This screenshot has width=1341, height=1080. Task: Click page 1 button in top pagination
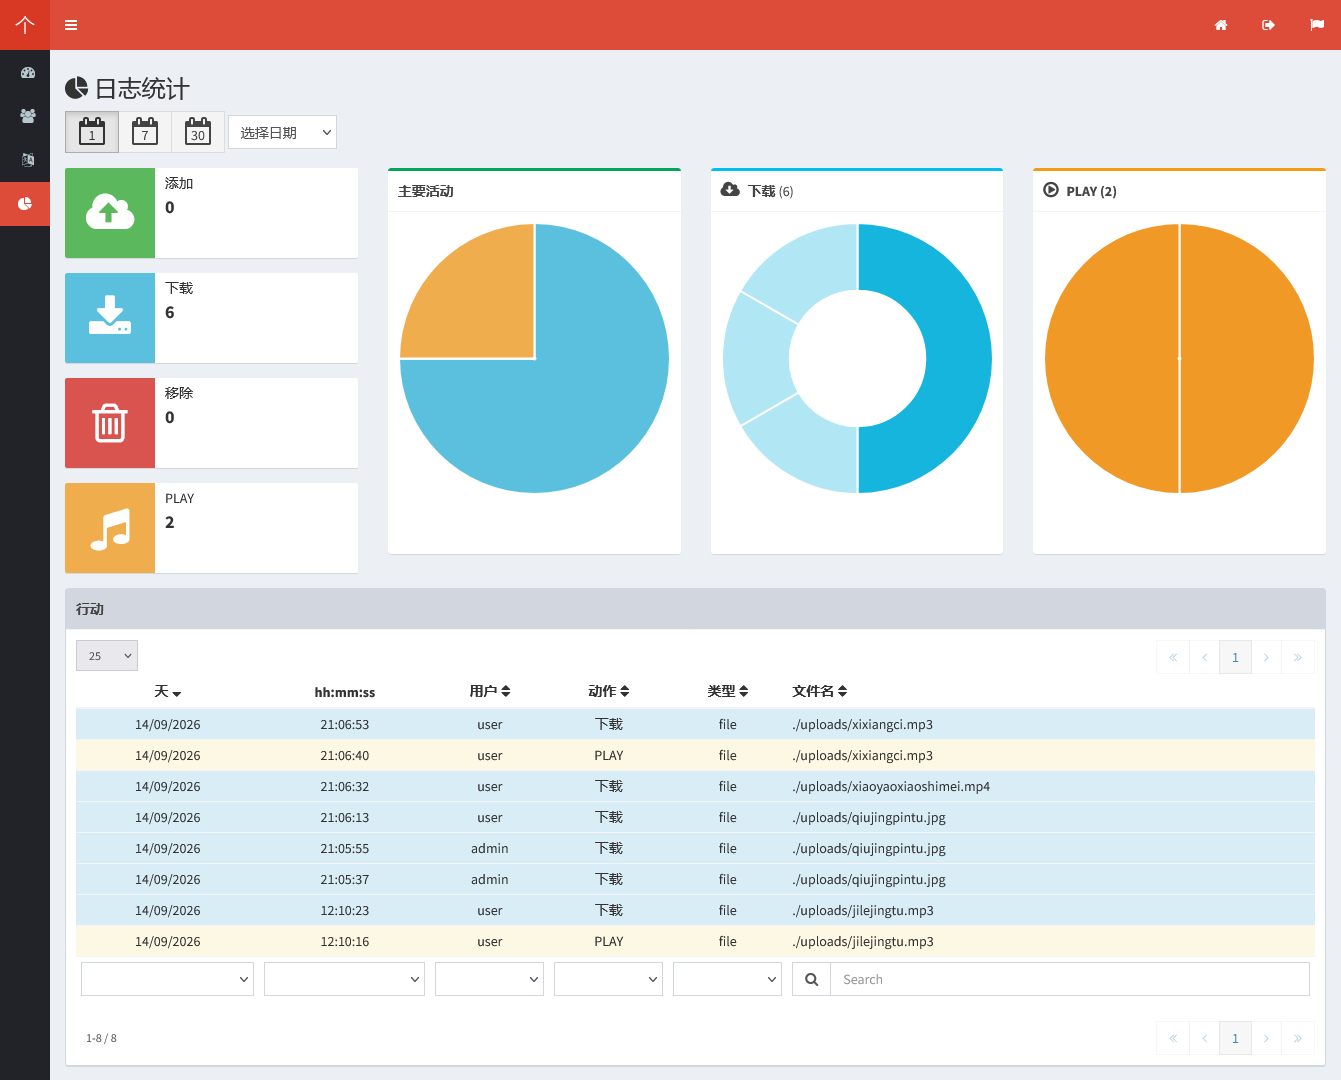click(1235, 657)
